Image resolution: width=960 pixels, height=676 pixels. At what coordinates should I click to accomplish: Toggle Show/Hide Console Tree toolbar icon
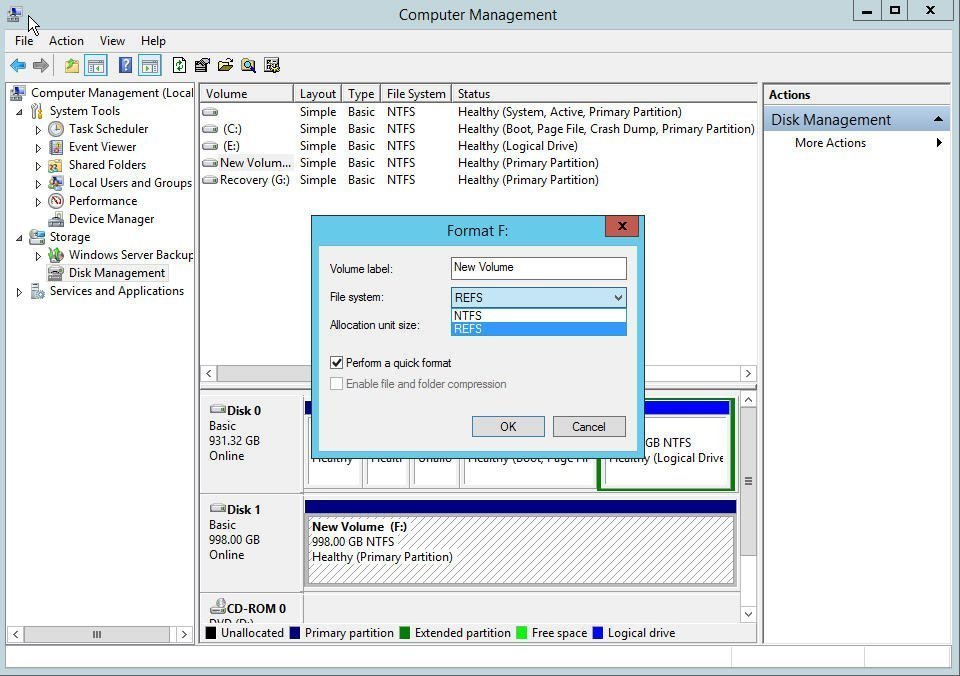96,65
